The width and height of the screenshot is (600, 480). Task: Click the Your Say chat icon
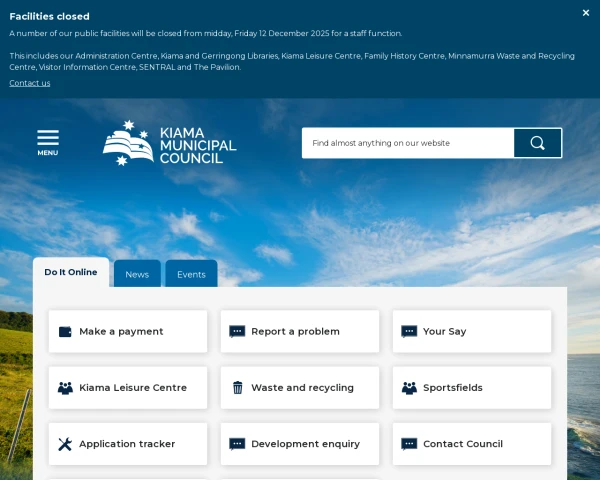409,332
